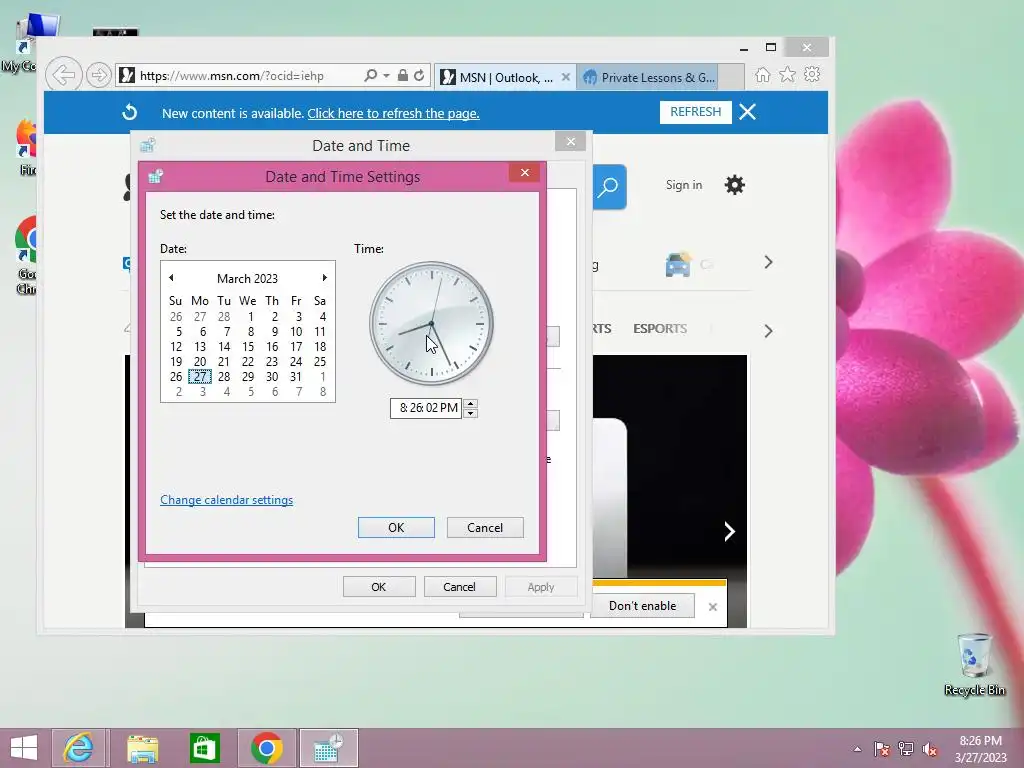Click the Firefox desktop shortcut
The image size is (1024, 768).
click(x=26, y=147)
